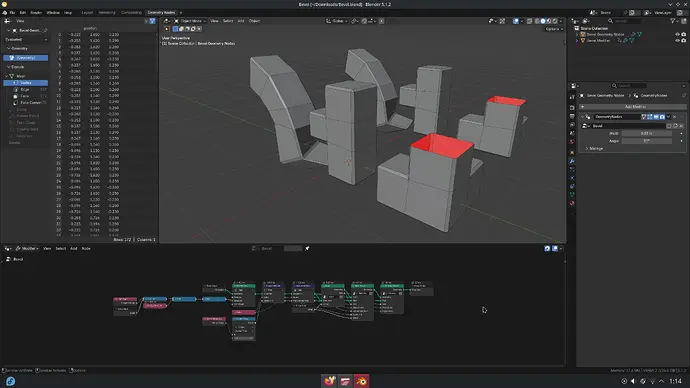Disable Bevel Modifier object in renders
Image resolution: width=690 pixels, height=388 pixels.
tap(683, 40)
